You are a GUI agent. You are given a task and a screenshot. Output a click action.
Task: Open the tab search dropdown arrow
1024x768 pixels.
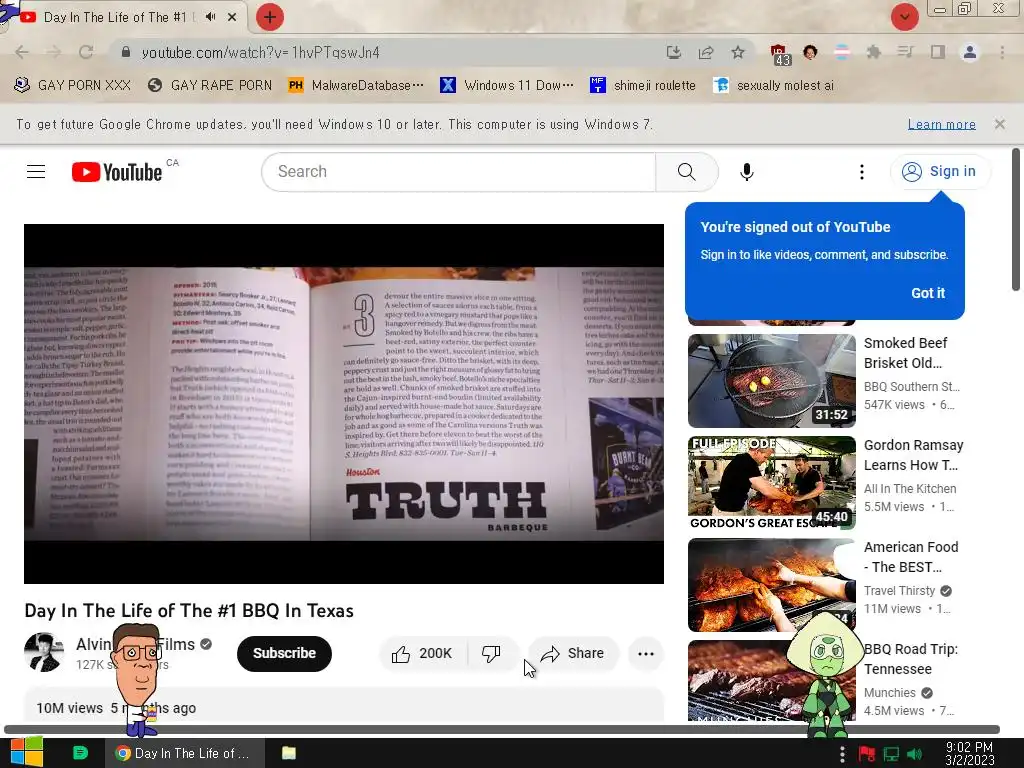point(904,17)
